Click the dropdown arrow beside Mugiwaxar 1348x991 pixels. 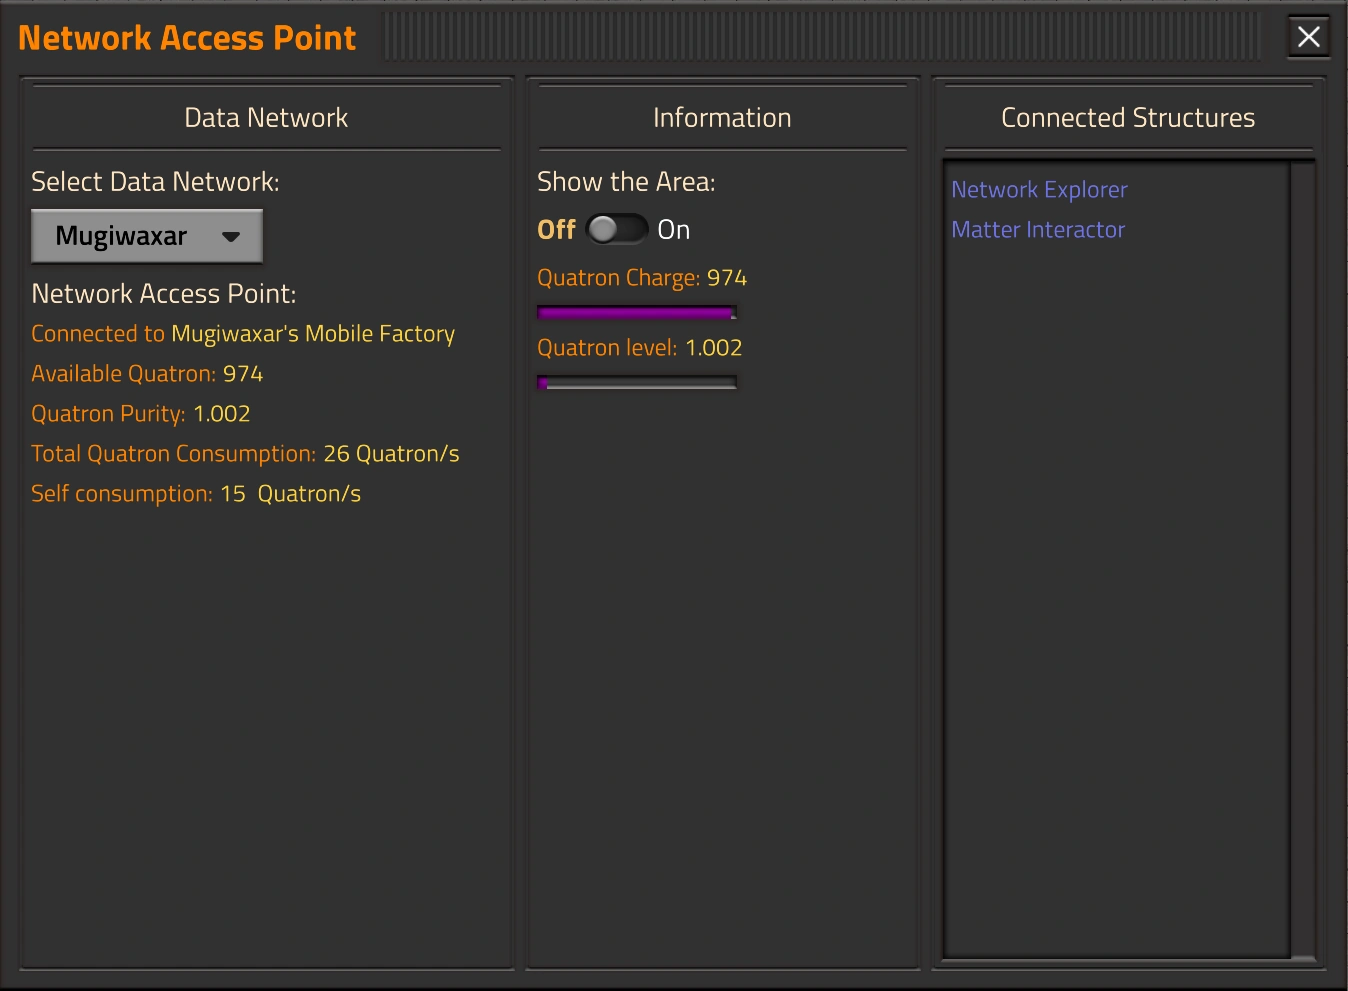pyautogui.click(x=231, y=237)
